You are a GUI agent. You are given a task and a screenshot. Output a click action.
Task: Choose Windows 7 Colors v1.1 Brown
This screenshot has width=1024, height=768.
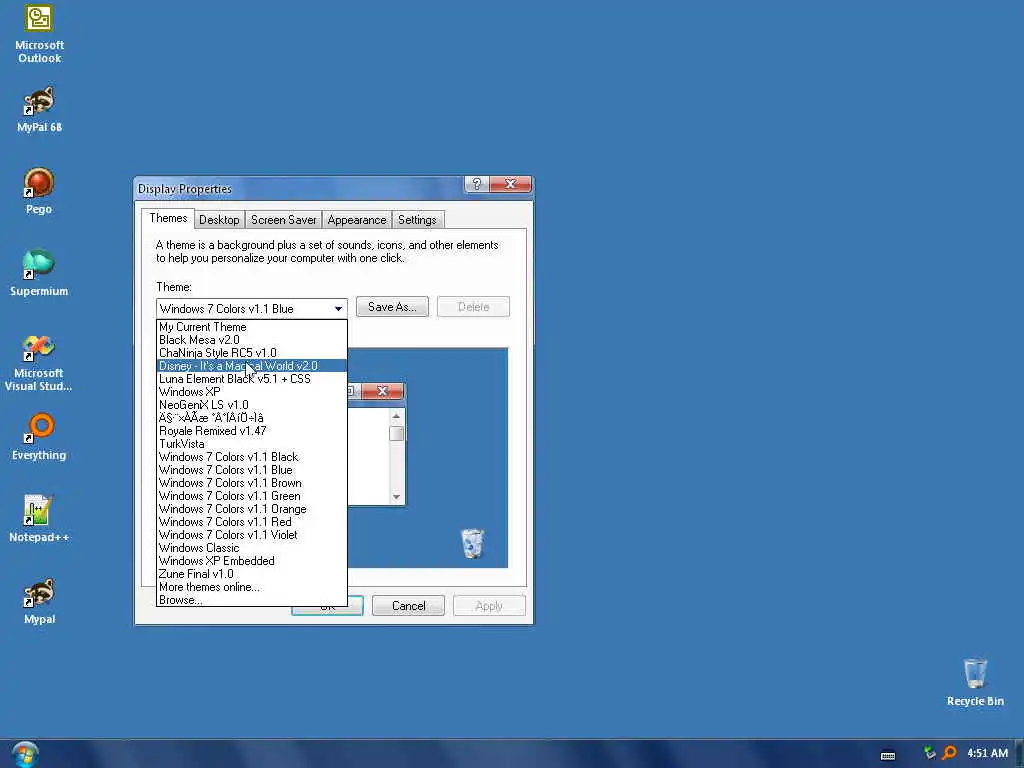(252, 483)
